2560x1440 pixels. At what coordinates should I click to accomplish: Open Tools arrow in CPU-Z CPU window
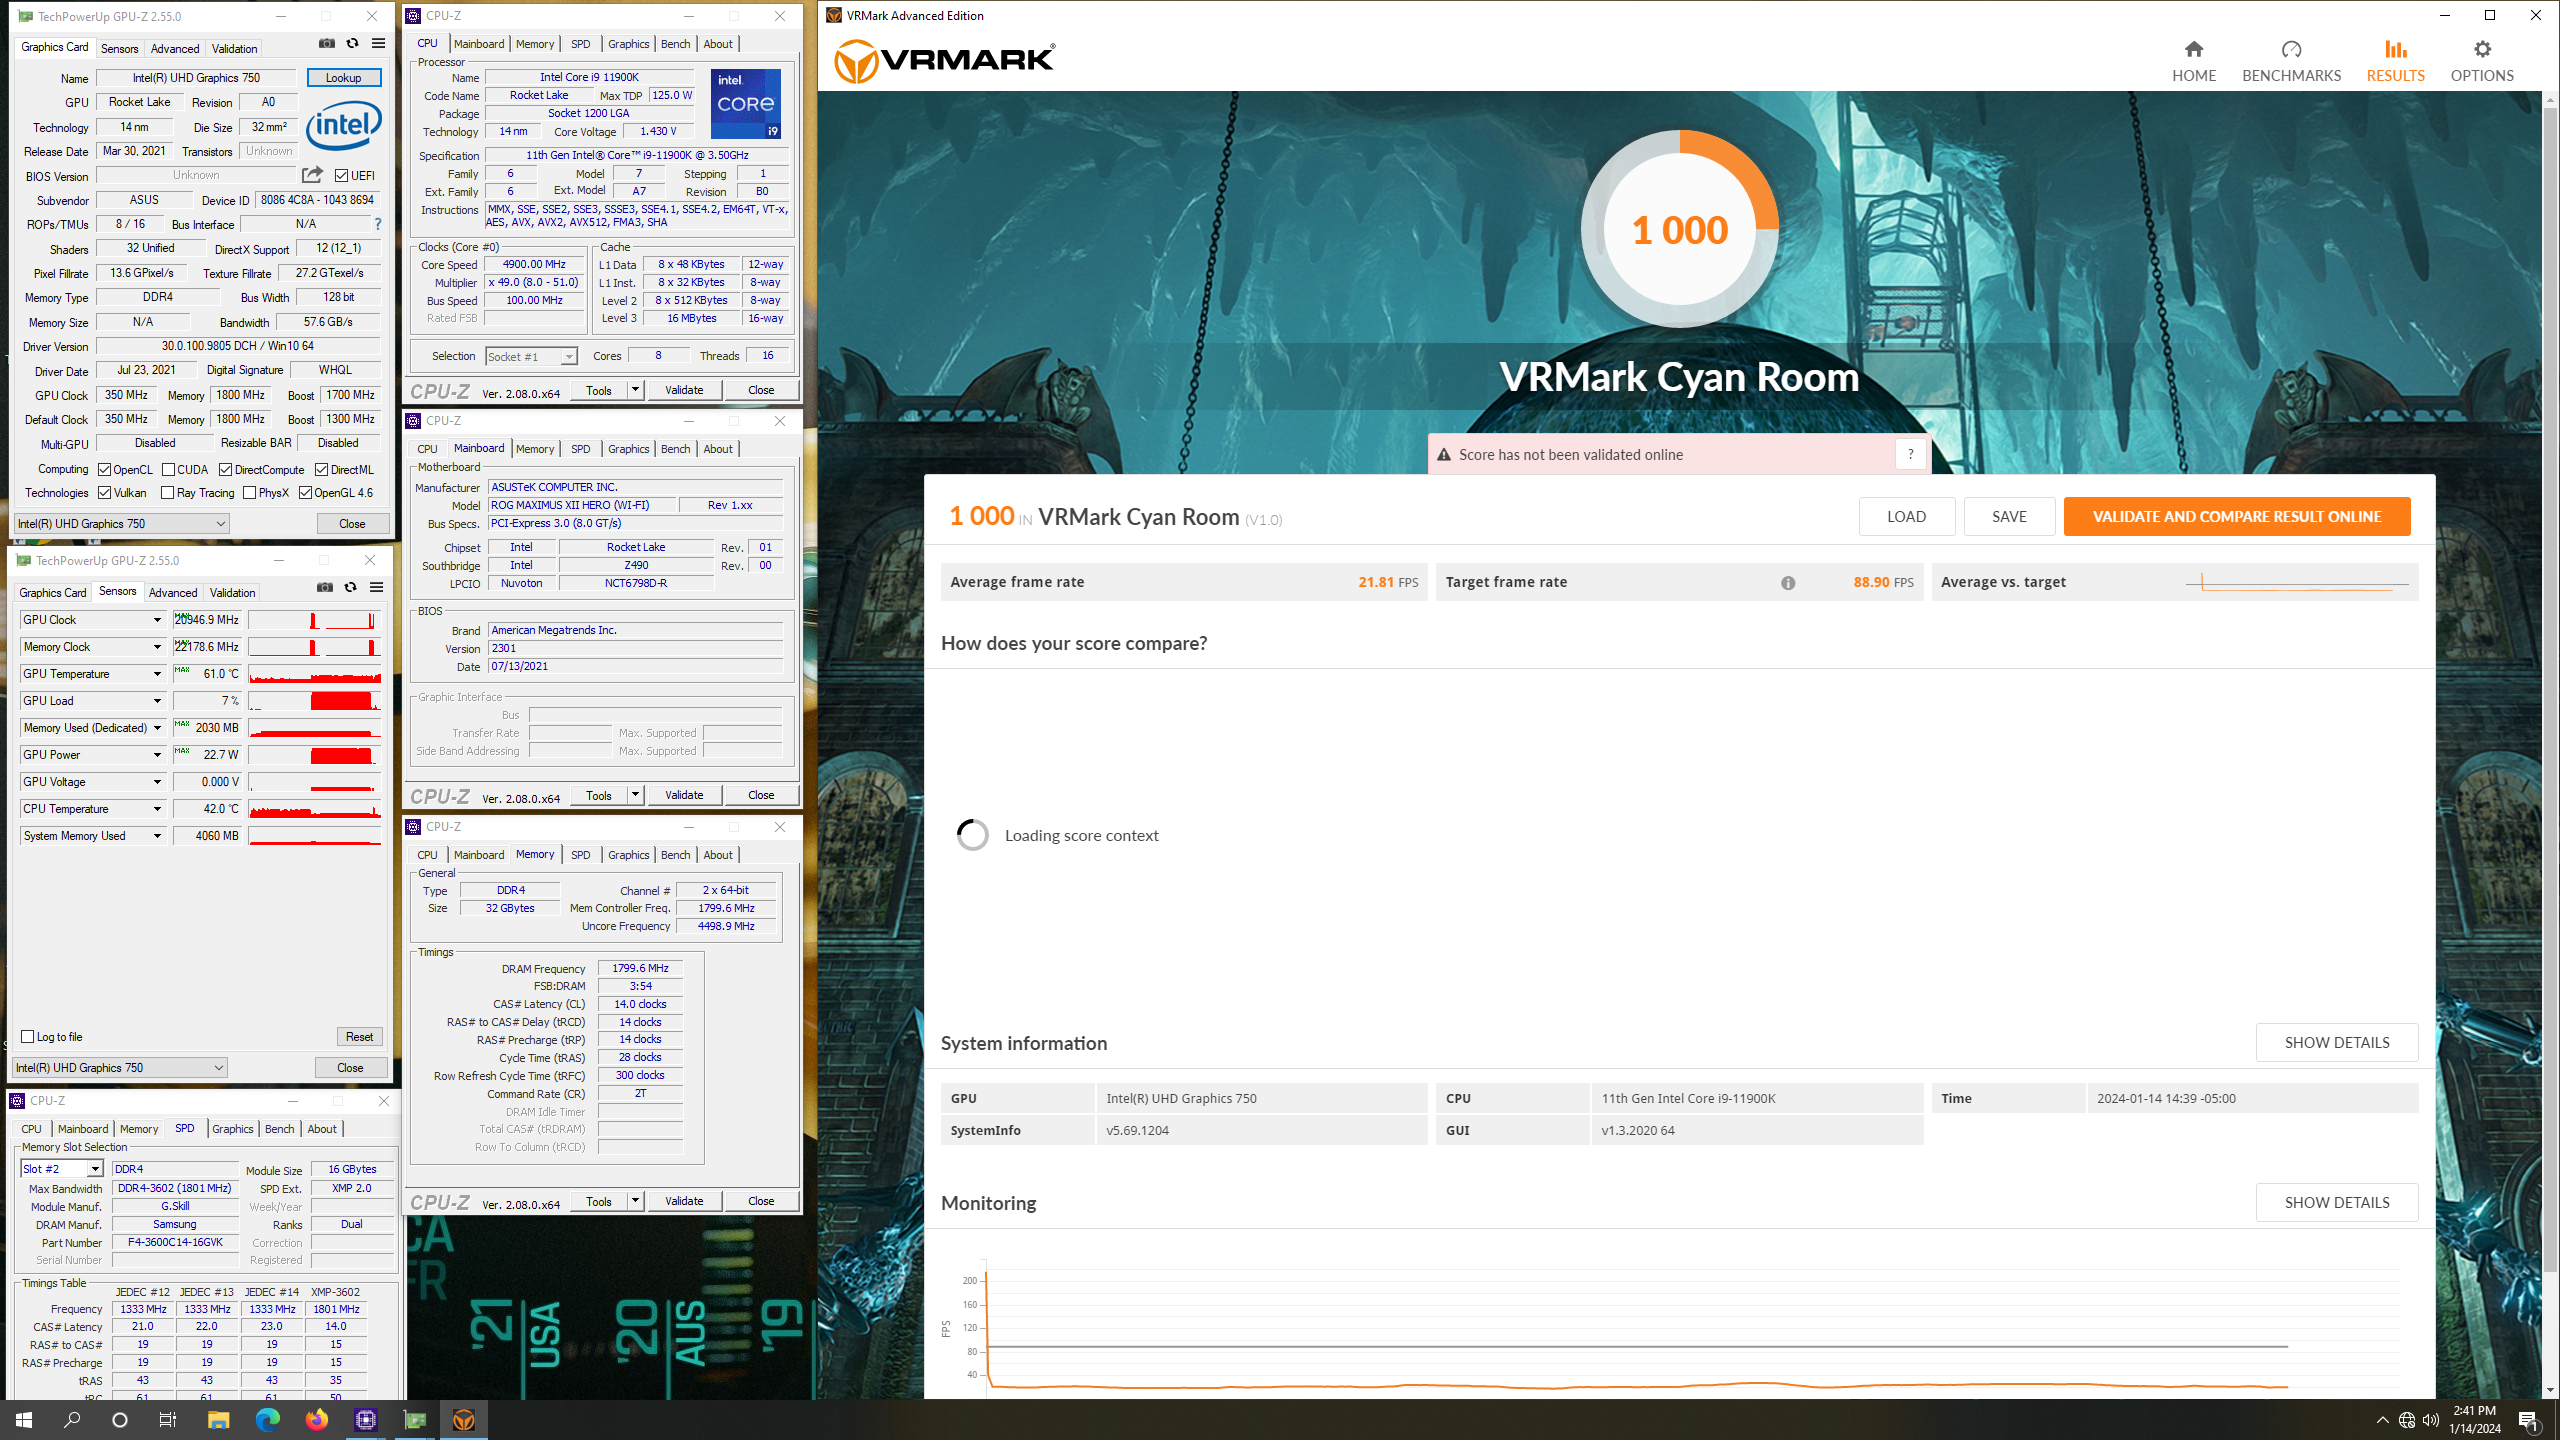click(x=635, y=390)
